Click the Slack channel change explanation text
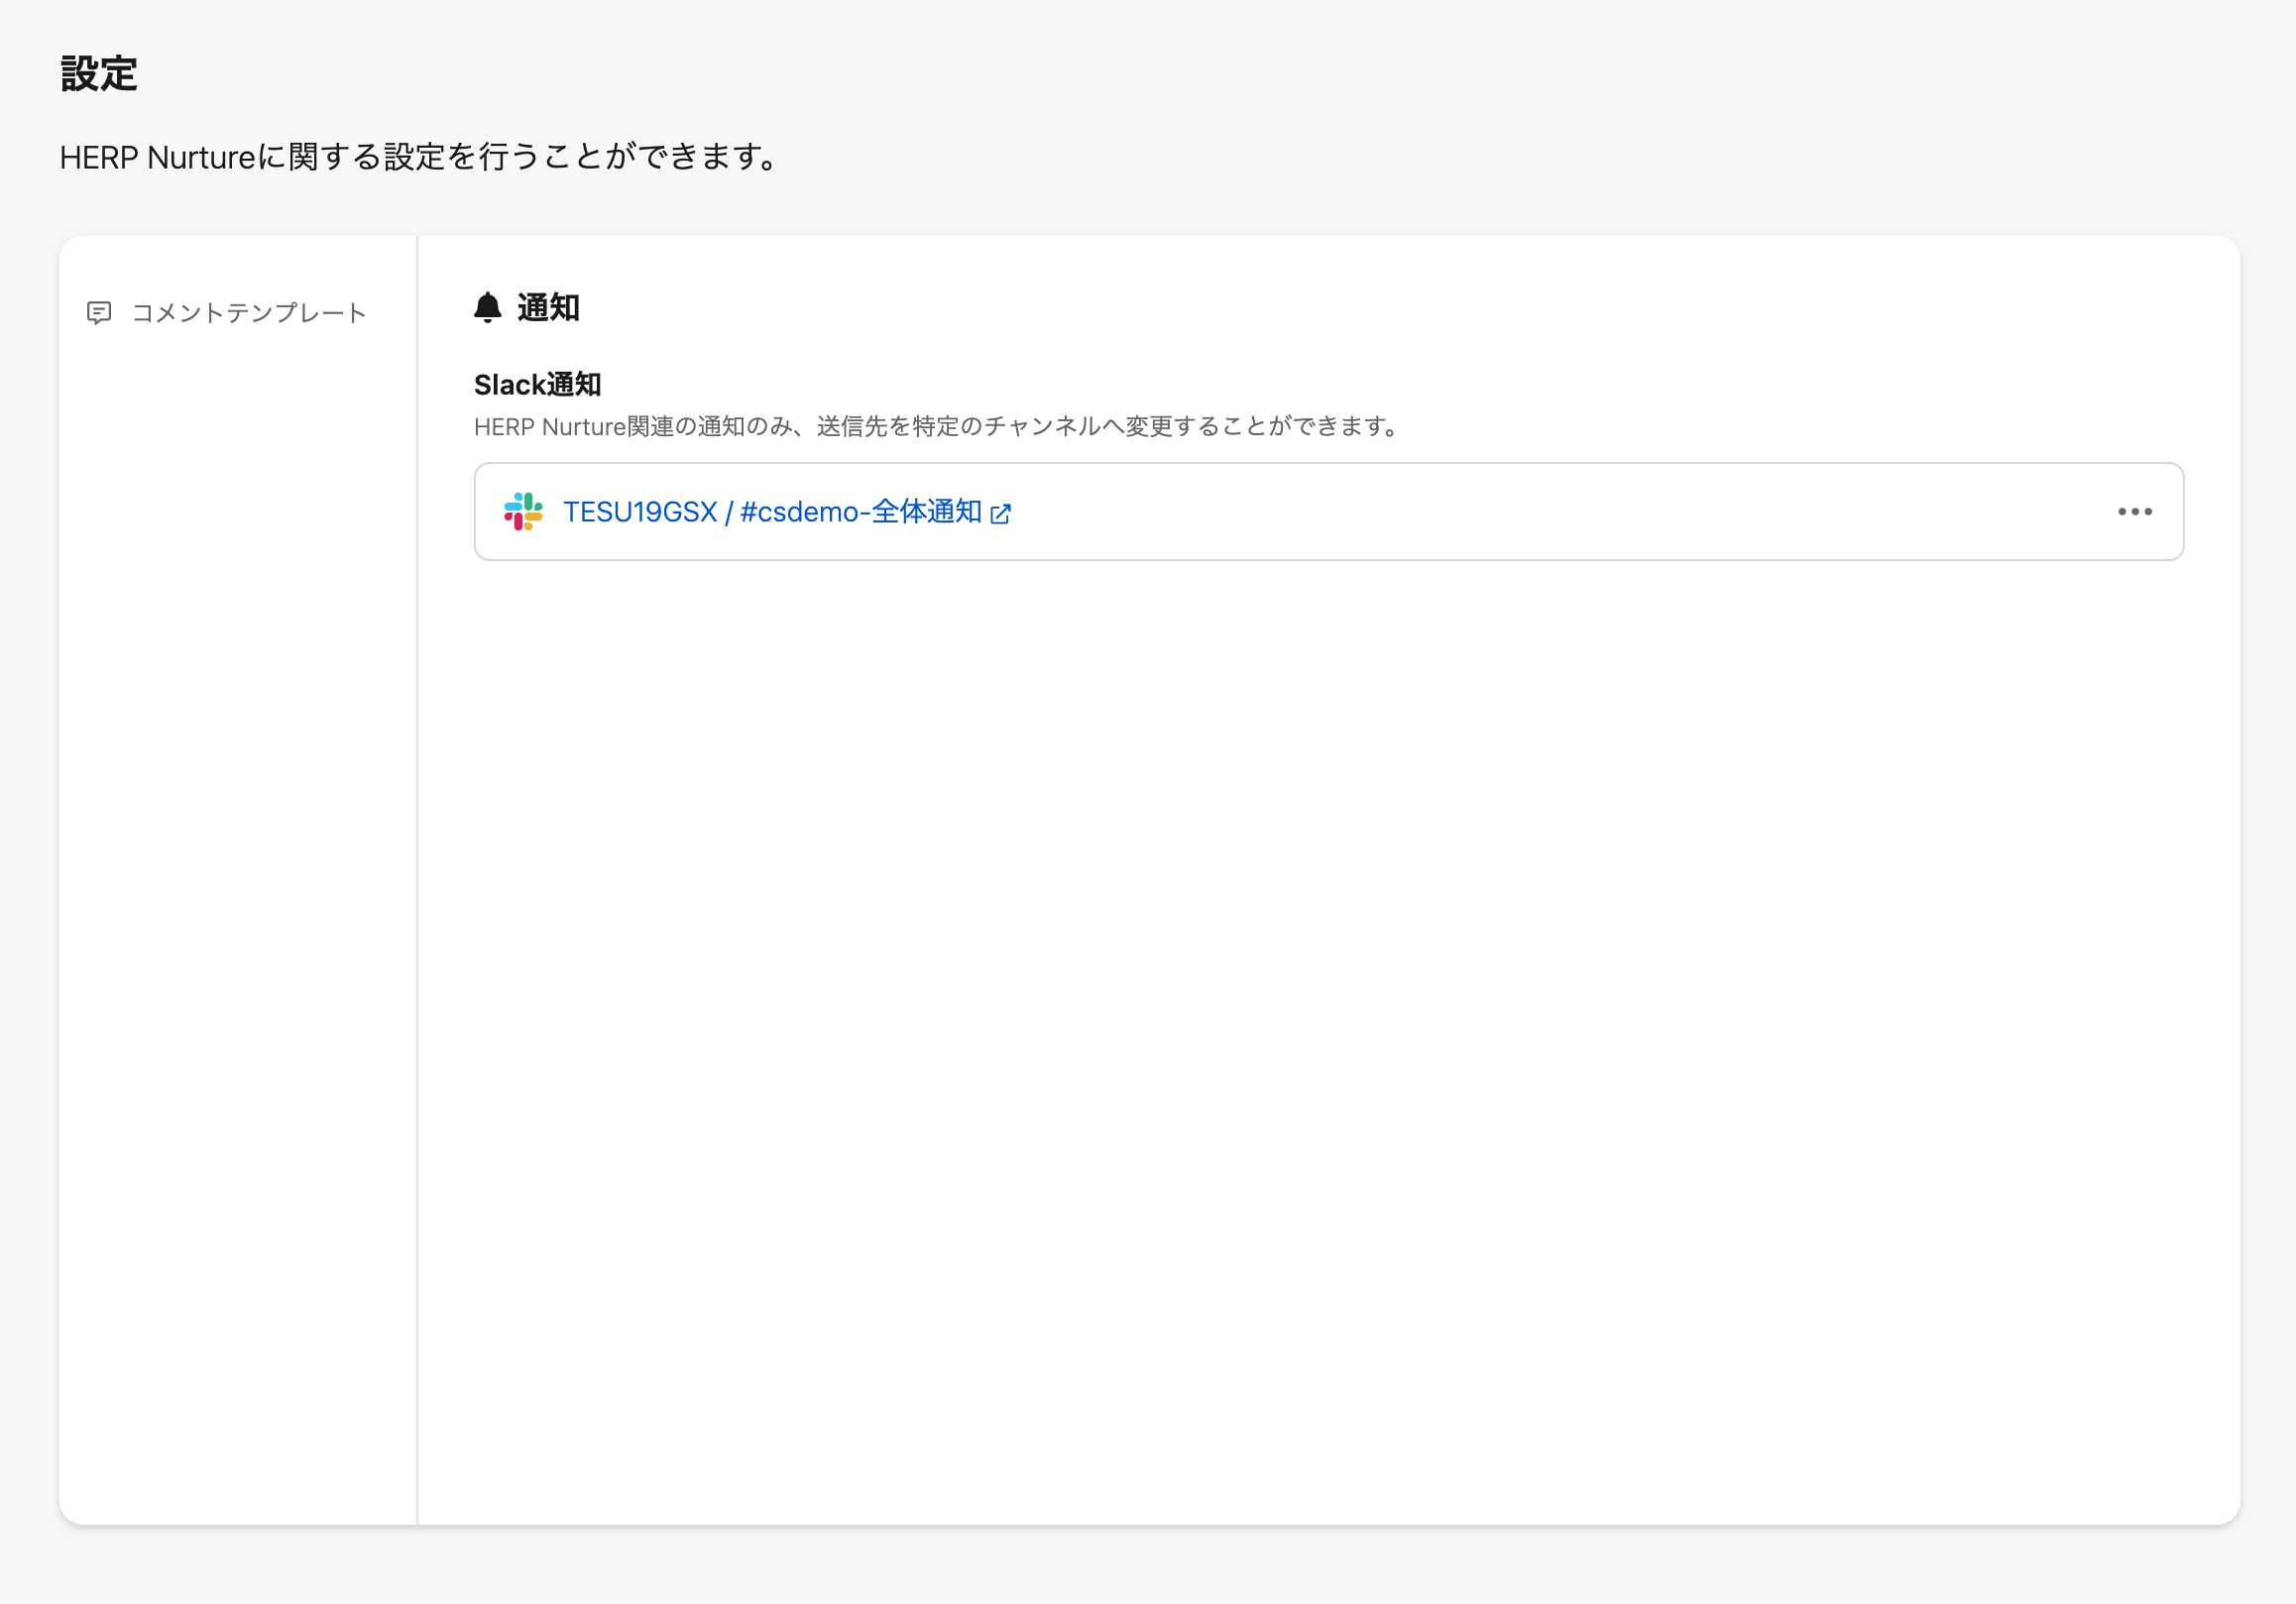The width and height of the screenshot is (2296, 1604). click(937, 427)
